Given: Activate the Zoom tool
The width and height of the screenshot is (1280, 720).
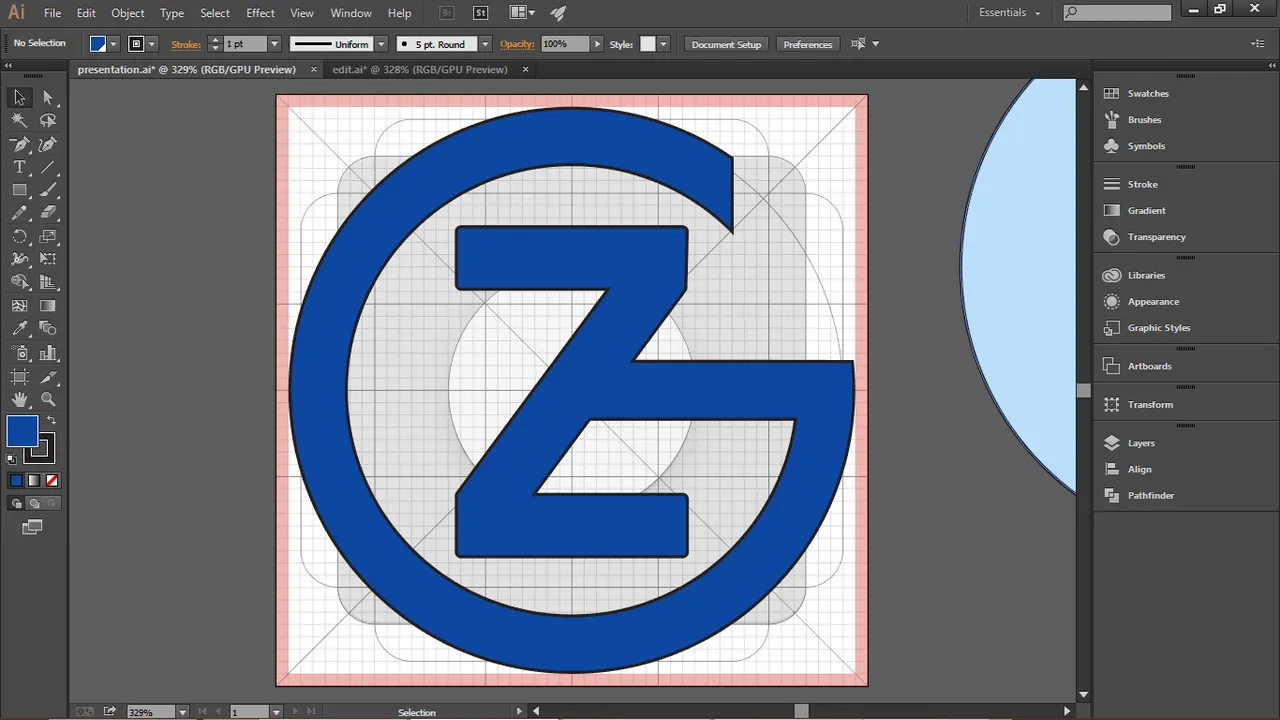Looking at the screenshot, I should (48, 399).
